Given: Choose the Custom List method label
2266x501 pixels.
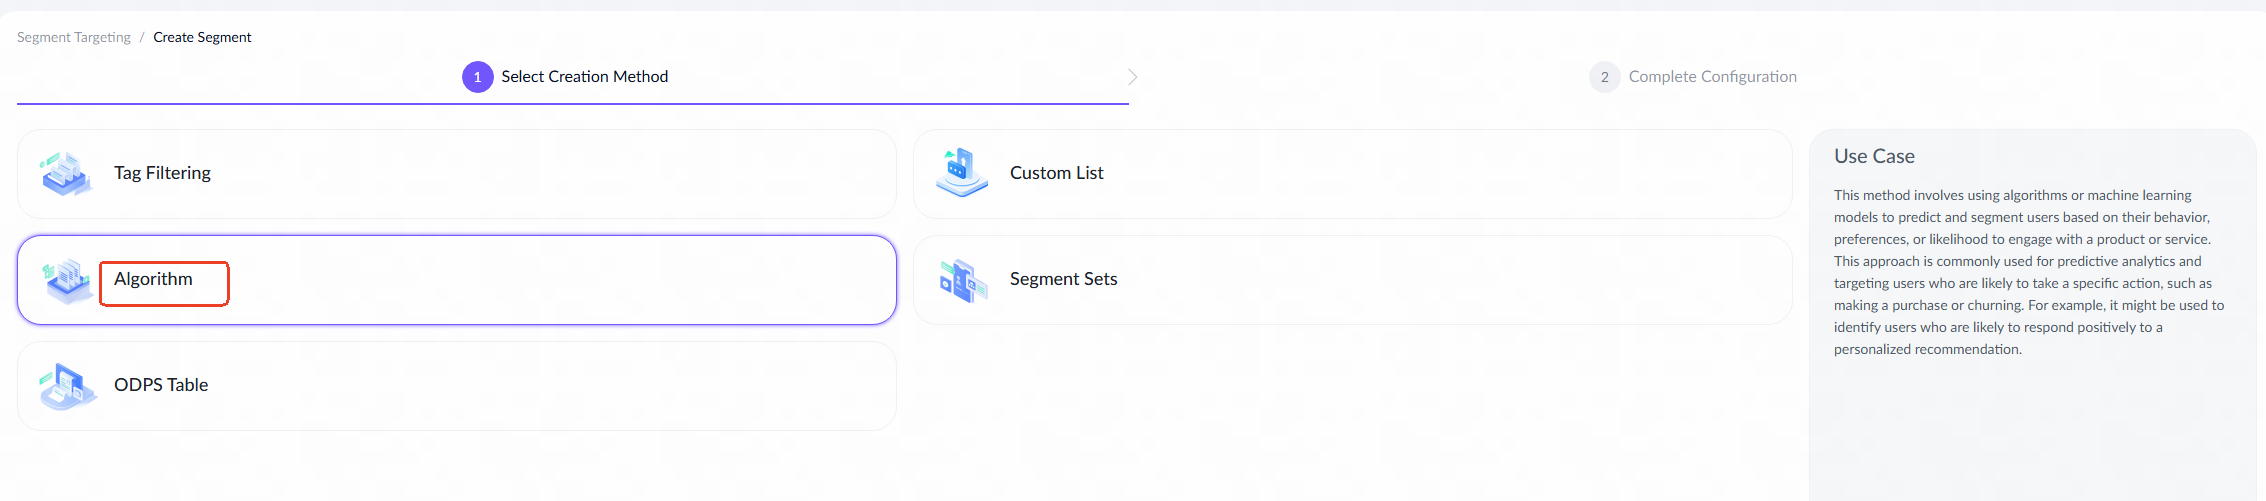Looking at the screenshot, I should click(x=1056, y=173).
